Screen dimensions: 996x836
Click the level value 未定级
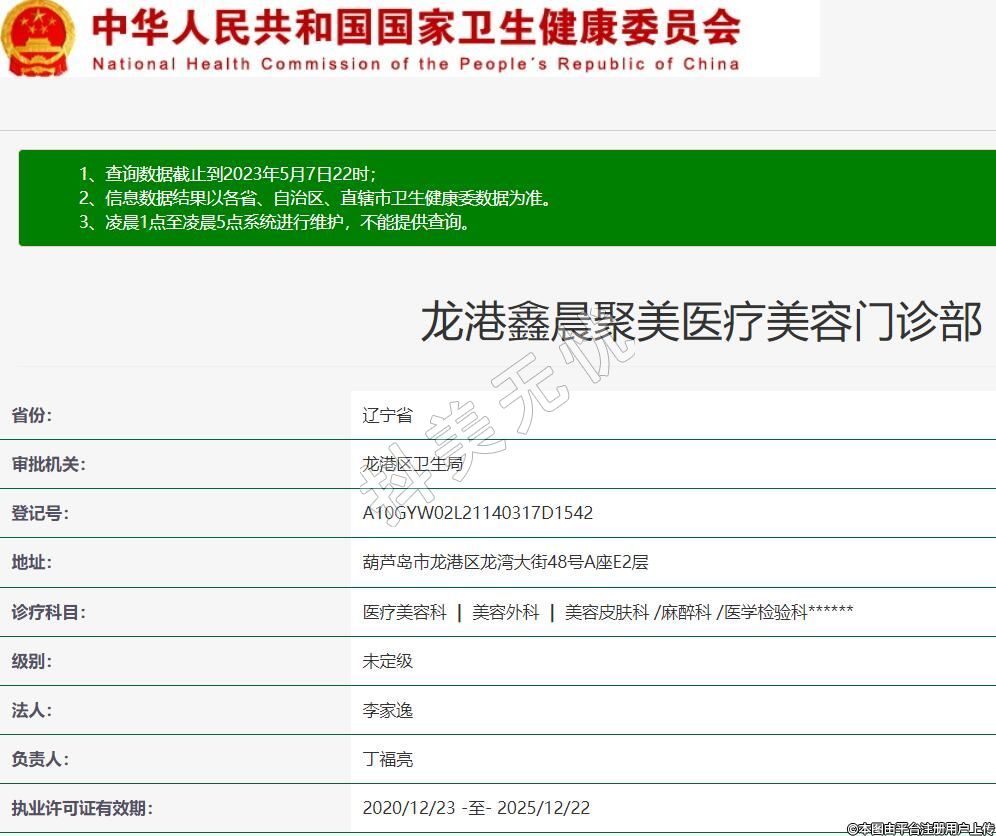click(x=387, y=661)
